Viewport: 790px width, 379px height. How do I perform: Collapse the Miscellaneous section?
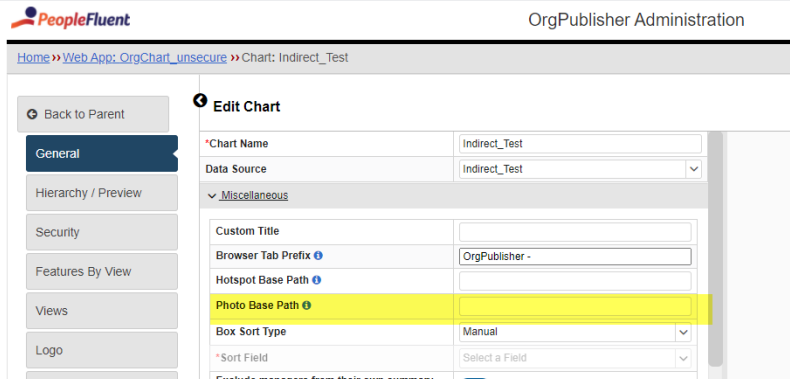click(x=248, y=196)
